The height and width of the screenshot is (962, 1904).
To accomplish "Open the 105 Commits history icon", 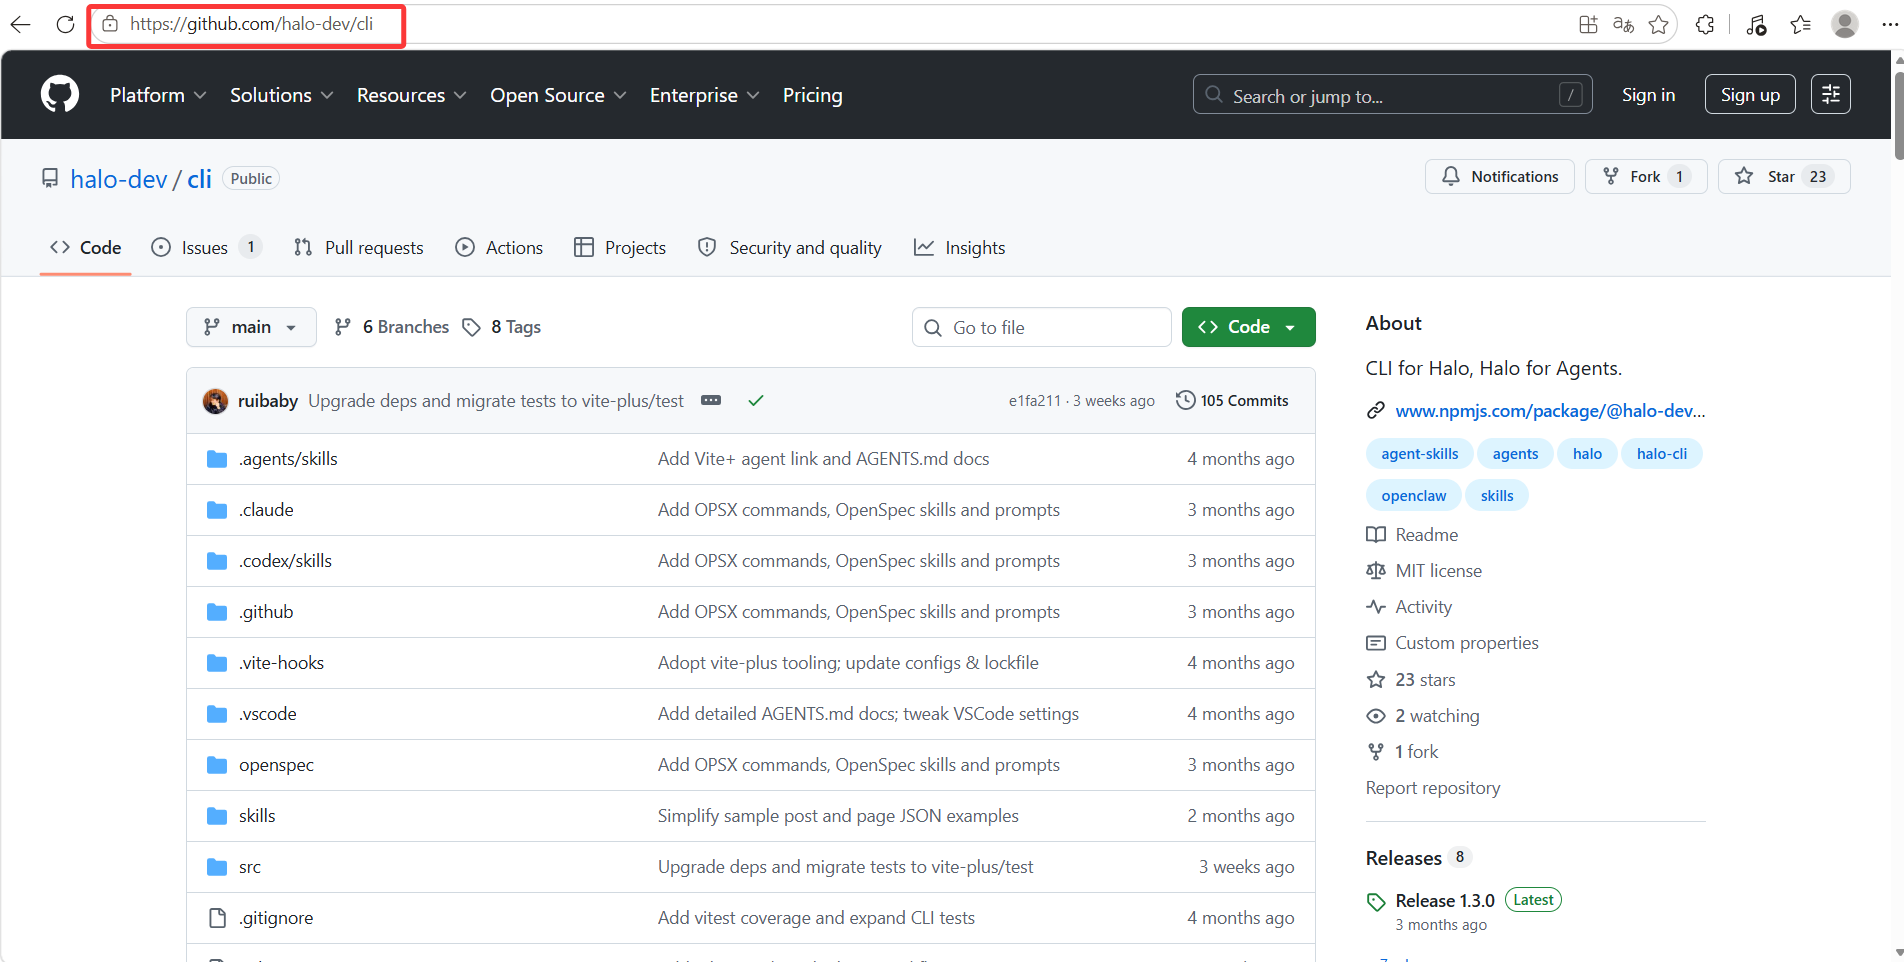I will (x=1185, y=400).
